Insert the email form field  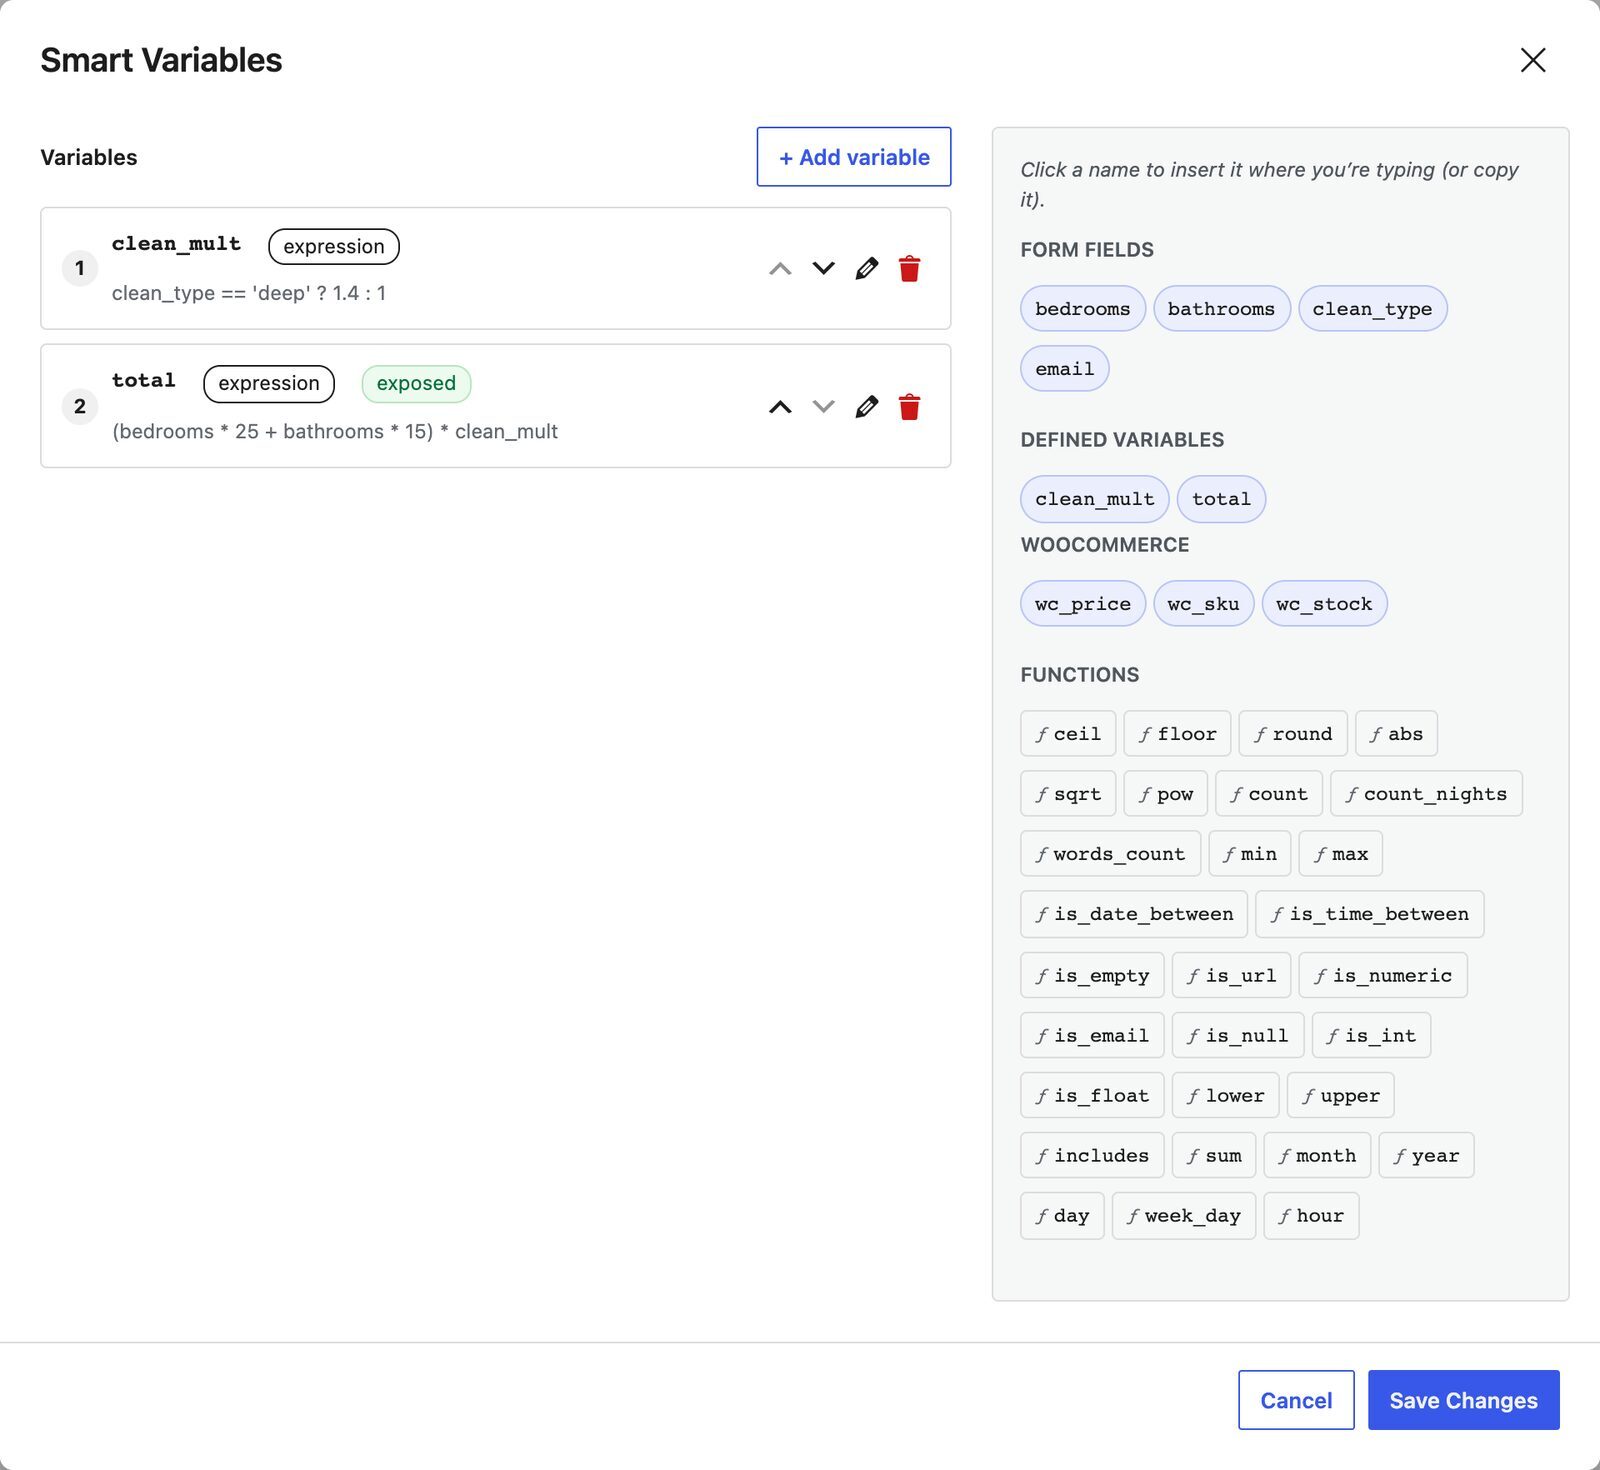(x=1065, y=368)
